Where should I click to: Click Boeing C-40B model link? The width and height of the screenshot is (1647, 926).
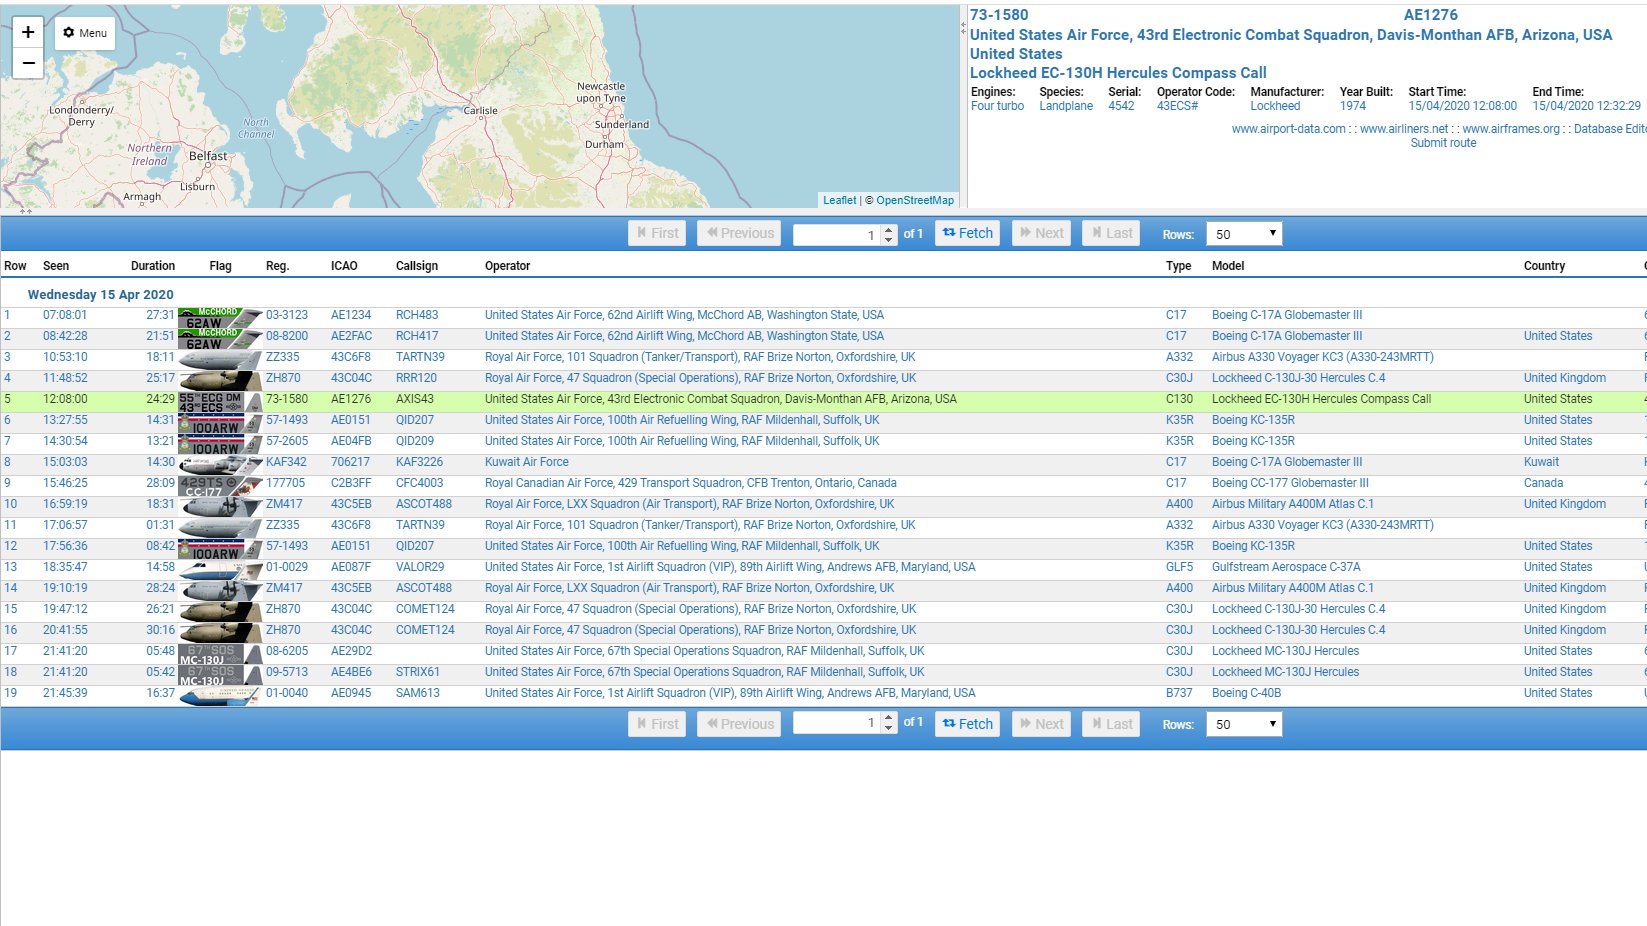(x=1246, y=693)
